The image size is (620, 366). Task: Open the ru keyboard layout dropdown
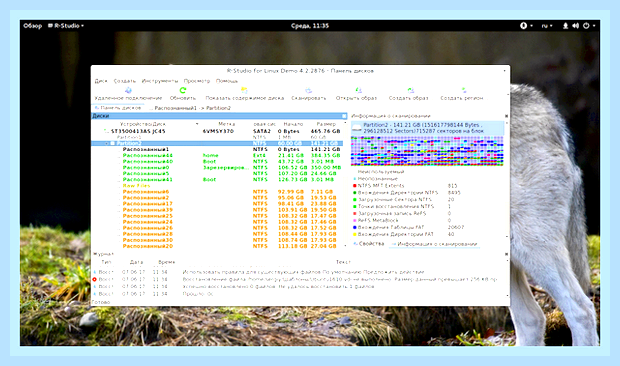(x=547, y=26)
